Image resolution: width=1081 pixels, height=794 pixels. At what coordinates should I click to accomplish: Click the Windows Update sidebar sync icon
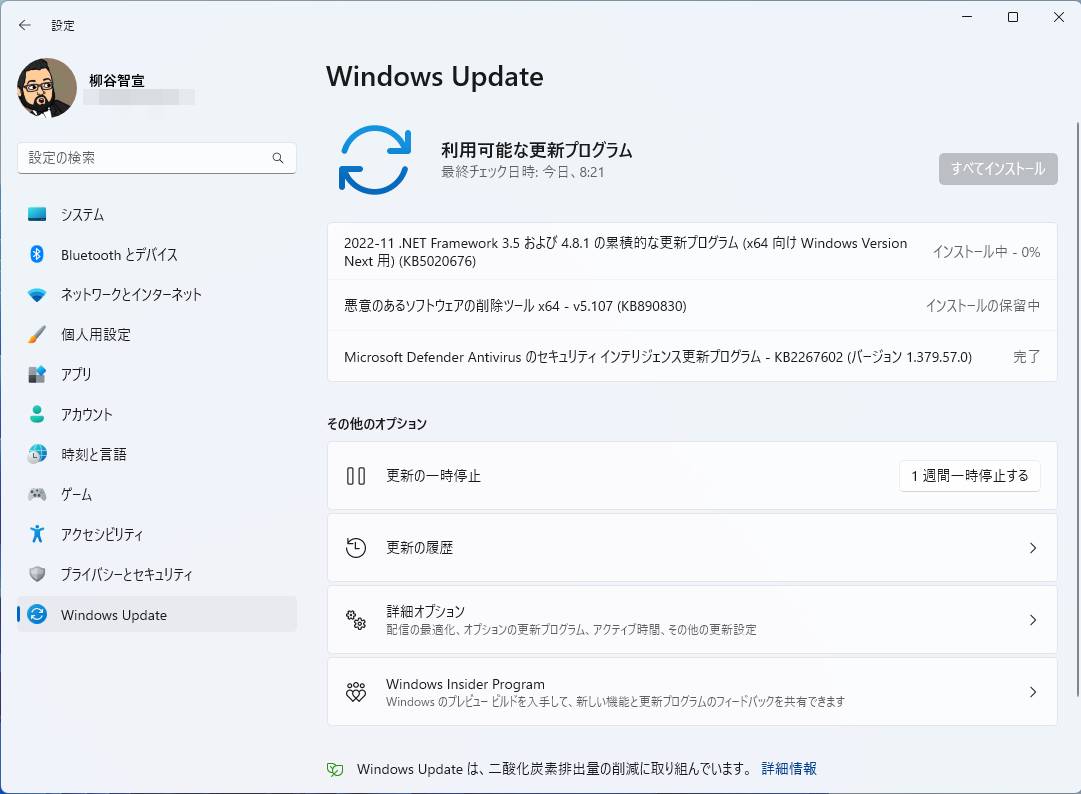pyautogui.click(x=37, y=614)
